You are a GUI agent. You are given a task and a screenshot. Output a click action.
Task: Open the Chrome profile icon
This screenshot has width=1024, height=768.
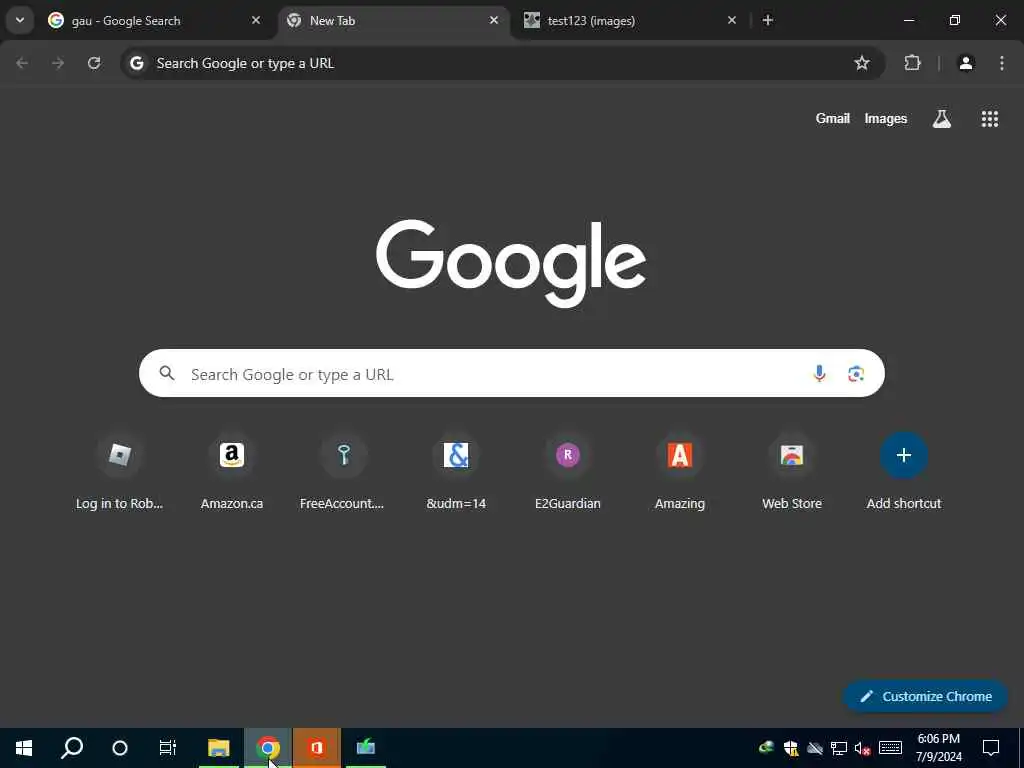(966, 63)
